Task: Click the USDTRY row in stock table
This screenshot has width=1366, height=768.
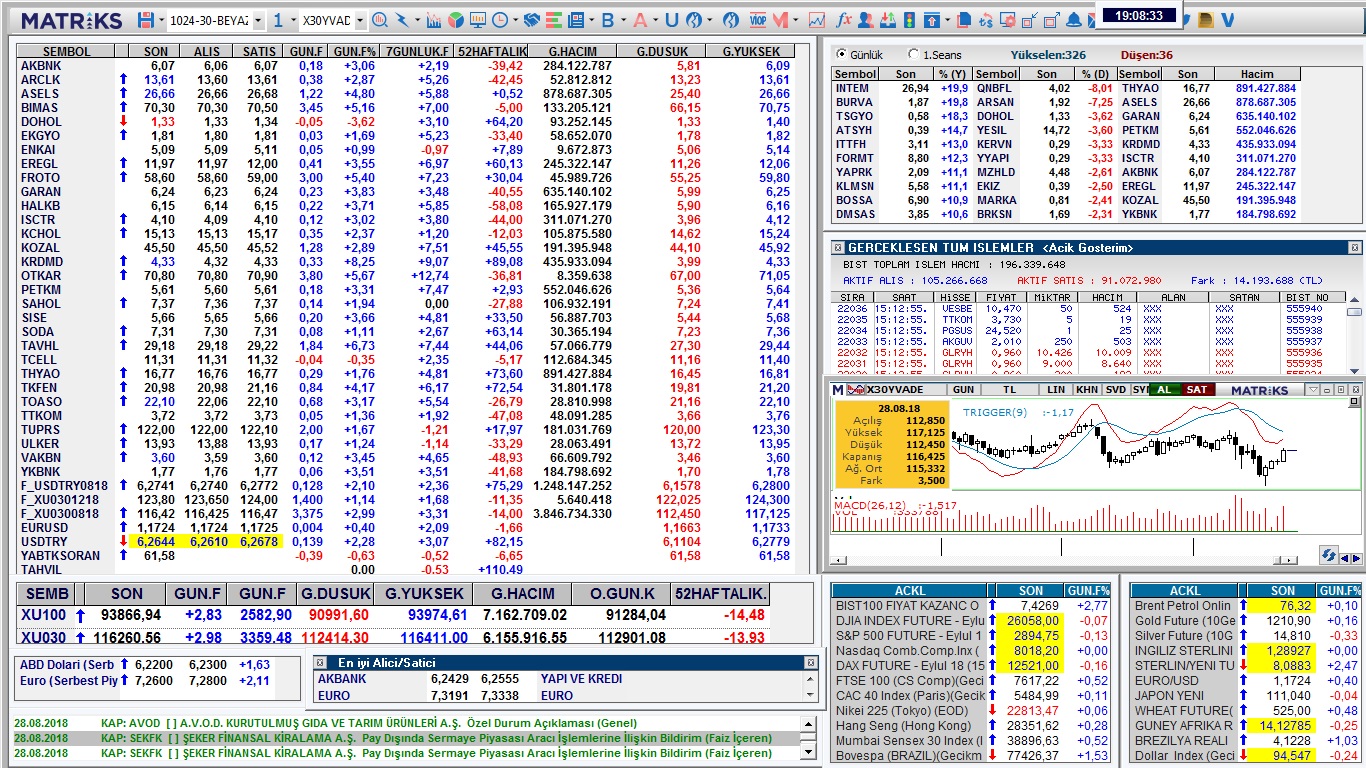Action: tap(405, 542)
